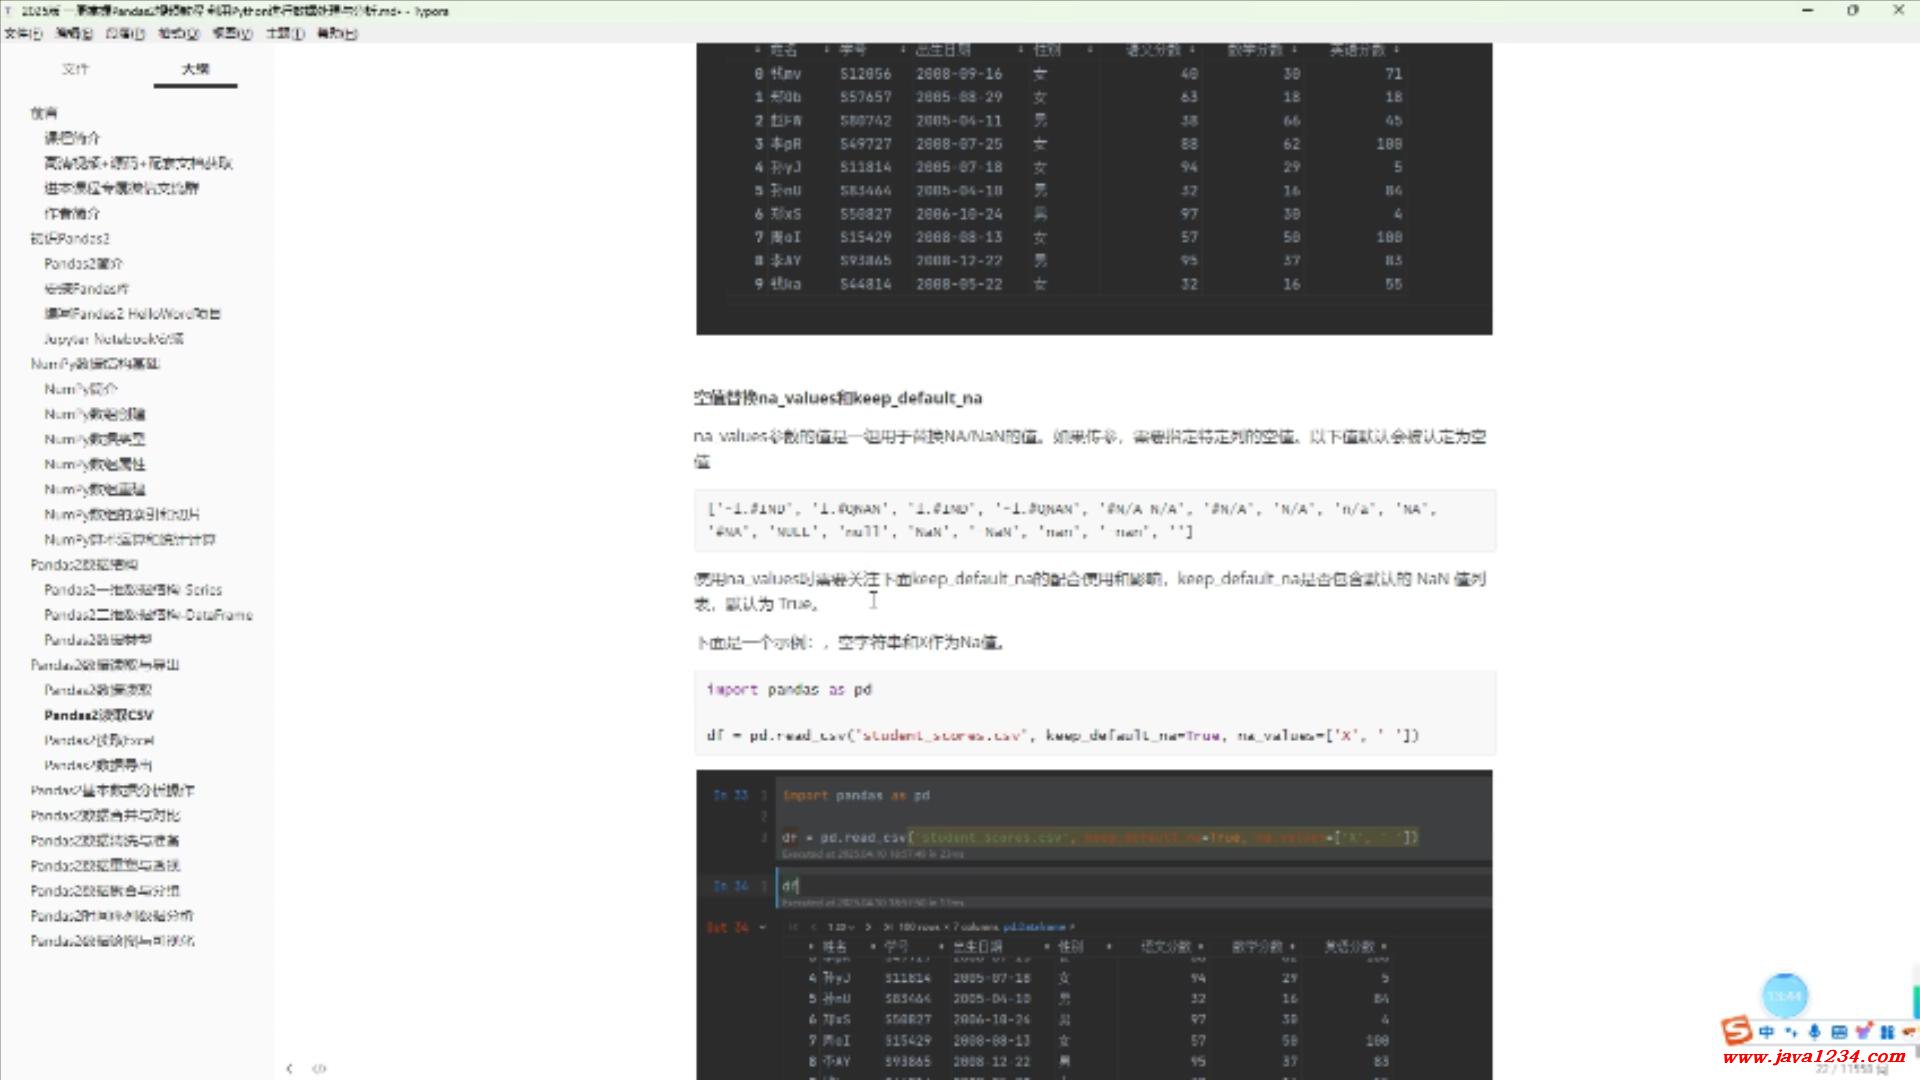Click the microphone voice input icon

(1814, 1031)
